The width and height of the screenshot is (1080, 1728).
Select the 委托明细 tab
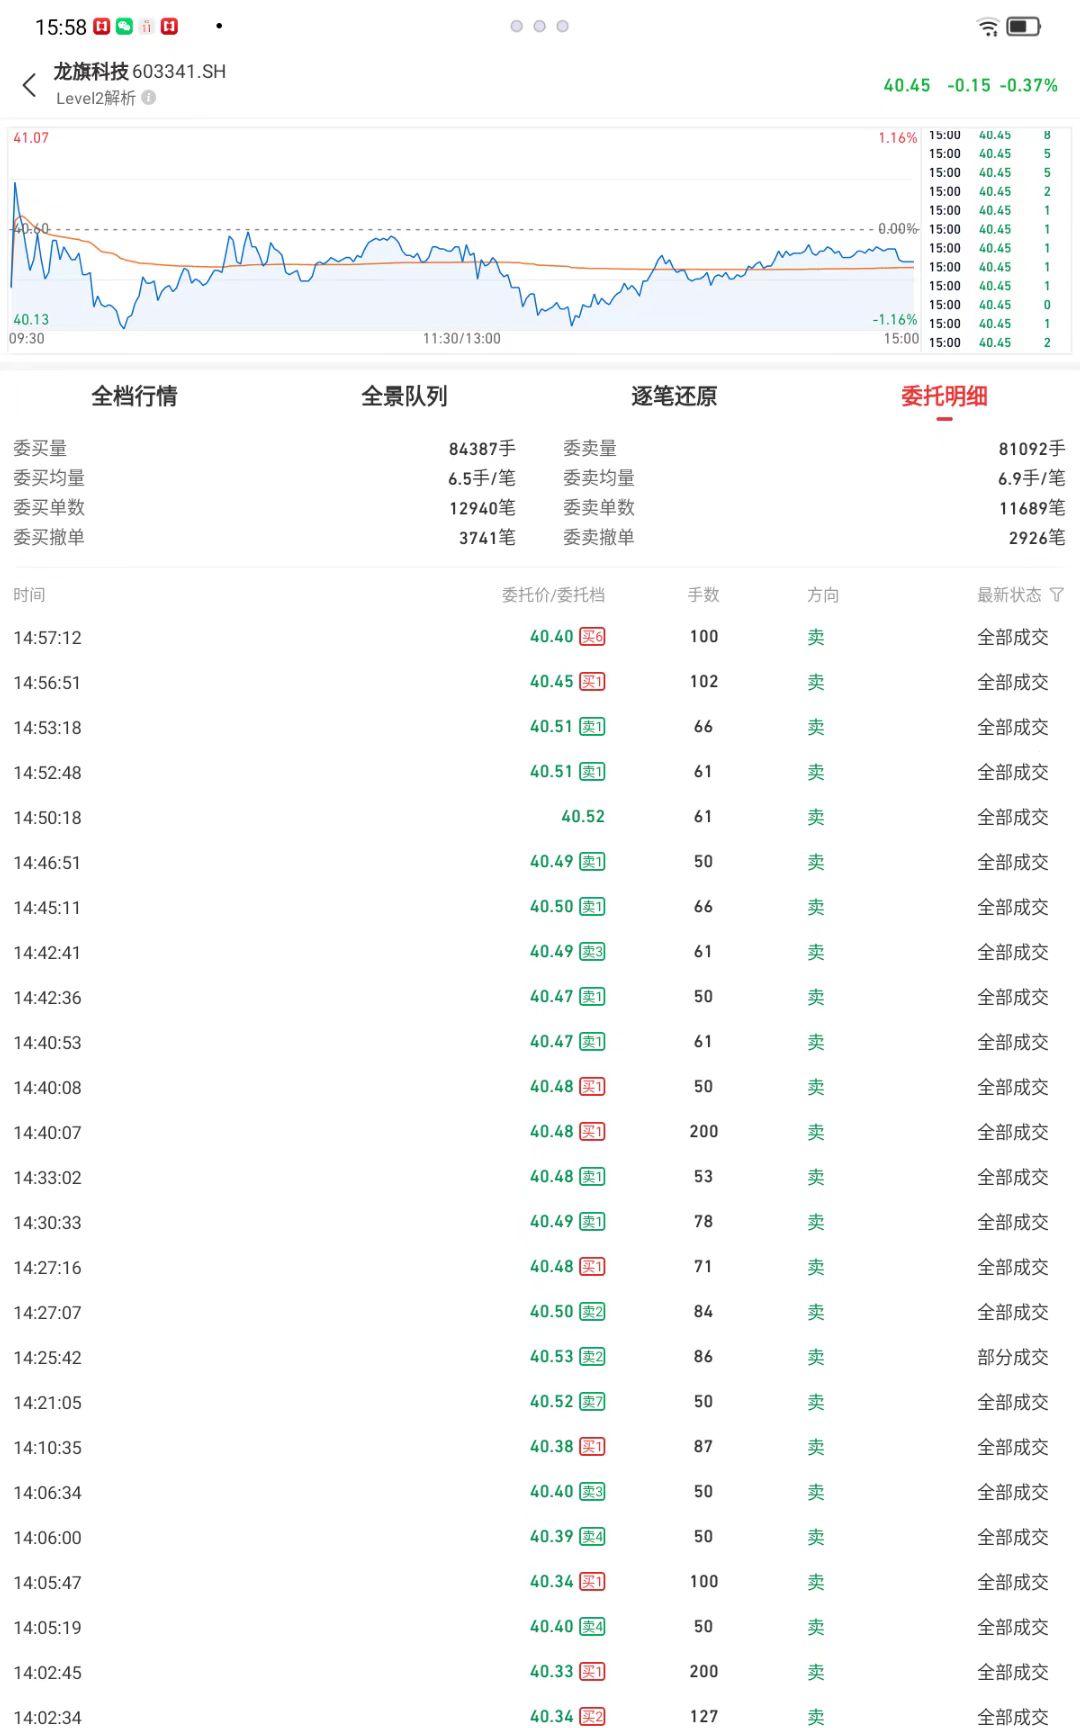coord(944,396)
